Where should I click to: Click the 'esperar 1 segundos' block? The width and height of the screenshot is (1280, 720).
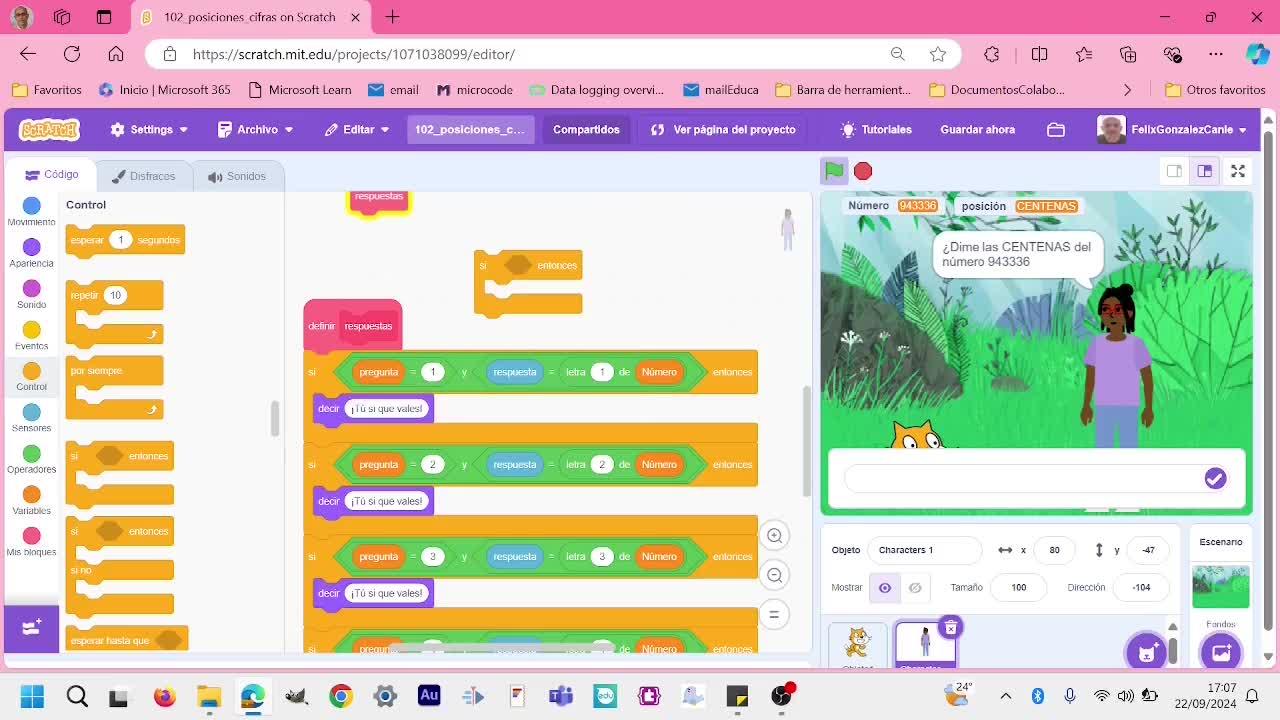[x=125, y=240]
